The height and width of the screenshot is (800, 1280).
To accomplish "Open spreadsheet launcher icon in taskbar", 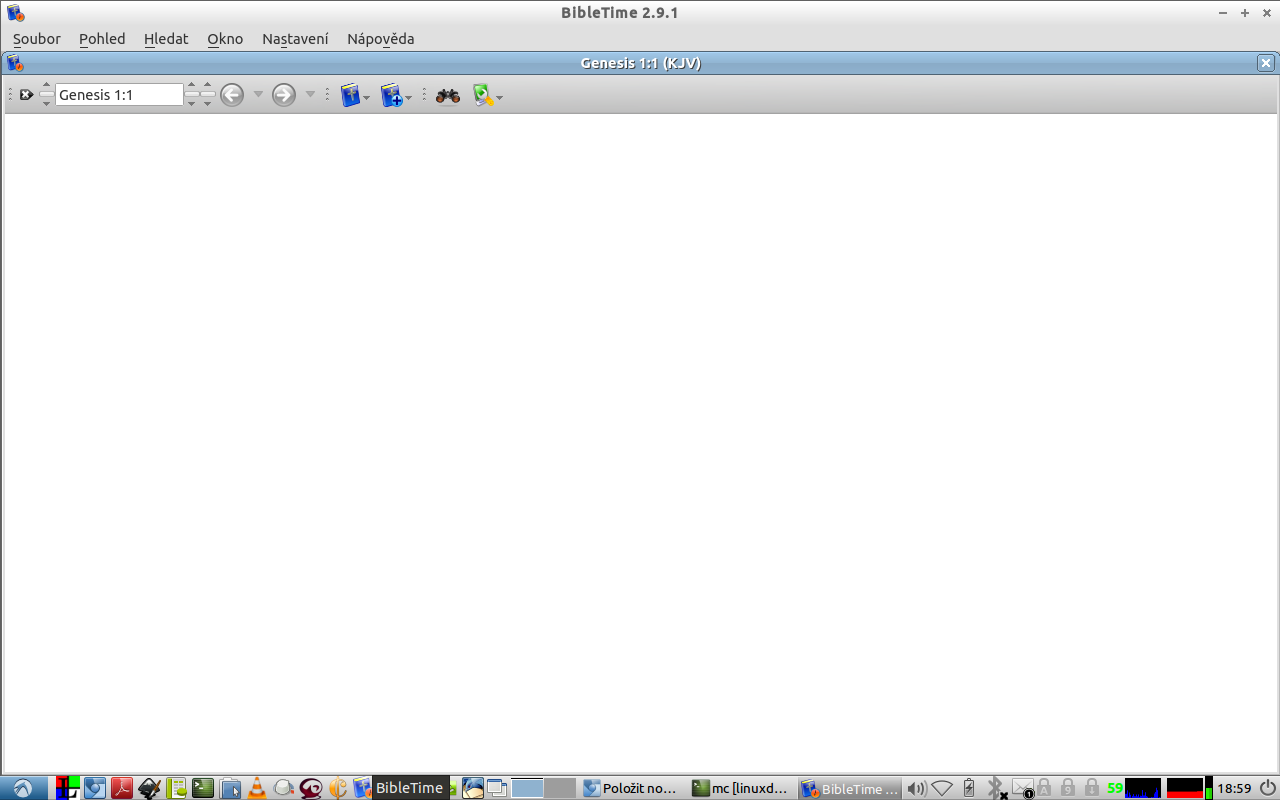I will coord(176,788).
